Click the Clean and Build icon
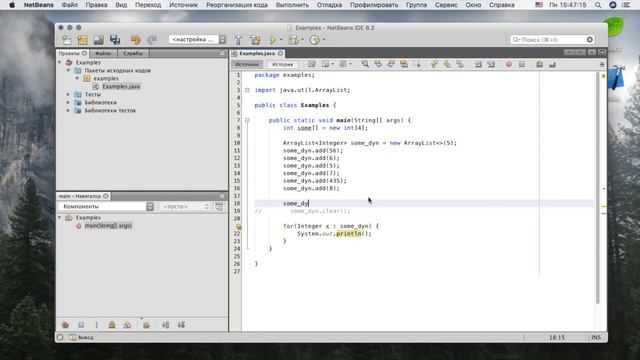Screen dimensions: 640x360 [256, 40]
